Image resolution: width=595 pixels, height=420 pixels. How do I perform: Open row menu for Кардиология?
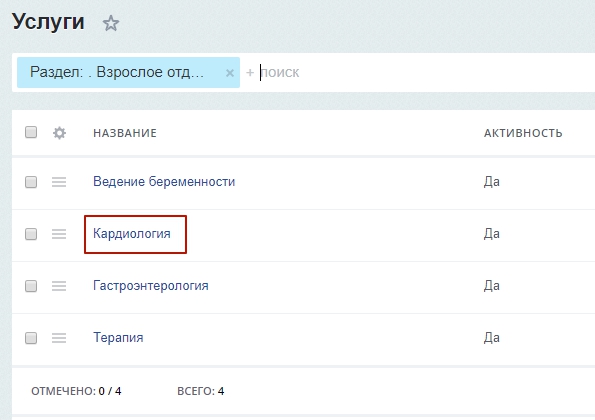click(59, 234)
